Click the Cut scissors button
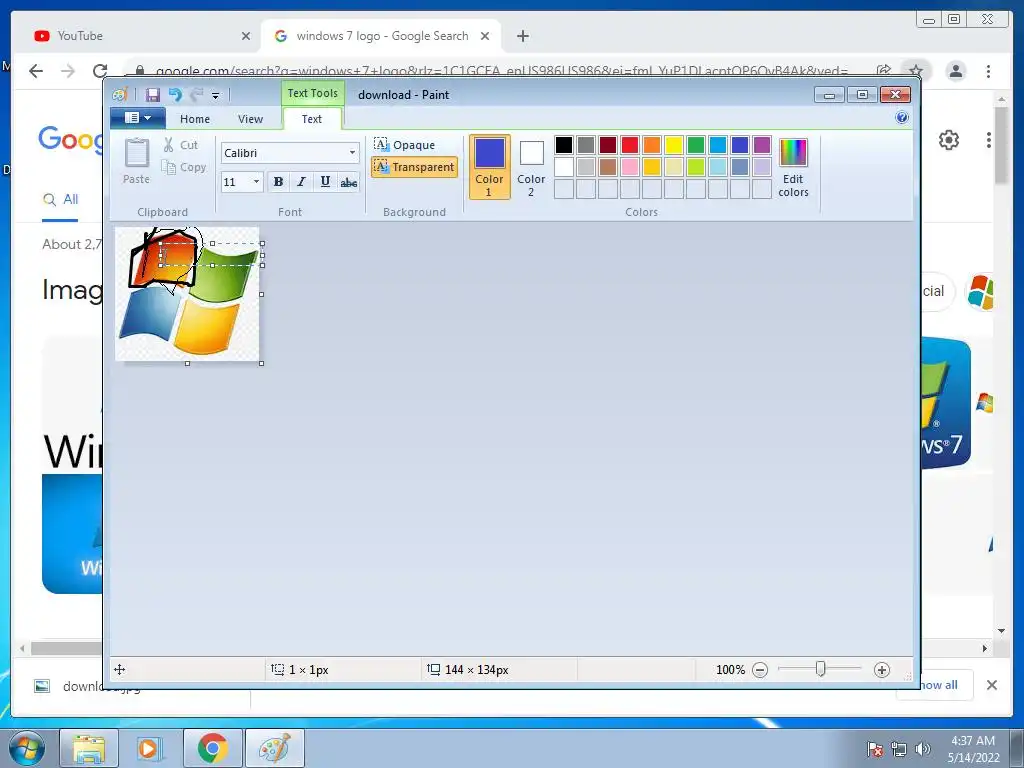 click(x=181, y=145)
